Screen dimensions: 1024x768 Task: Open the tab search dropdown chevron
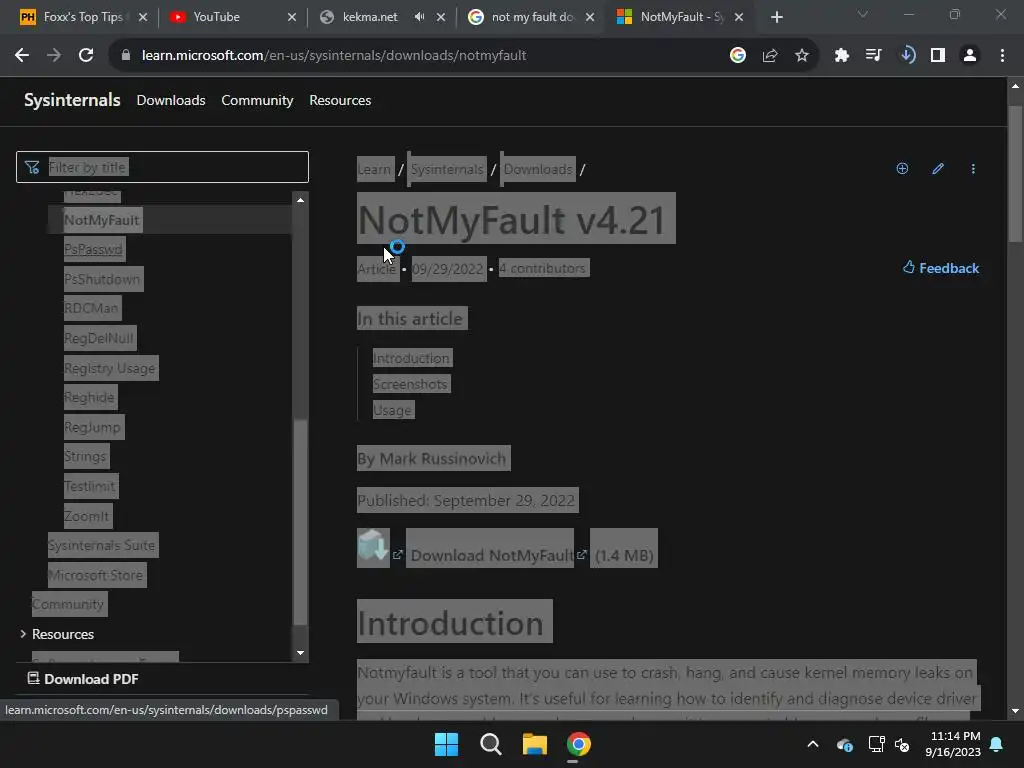click(863, 14)
